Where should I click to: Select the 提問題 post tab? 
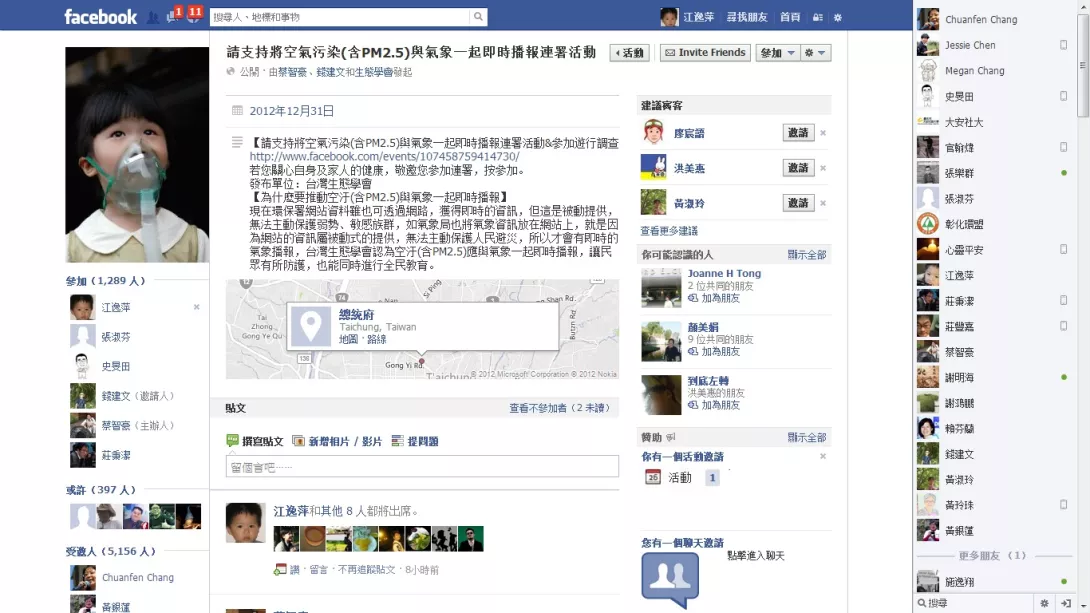coord(415,441)
